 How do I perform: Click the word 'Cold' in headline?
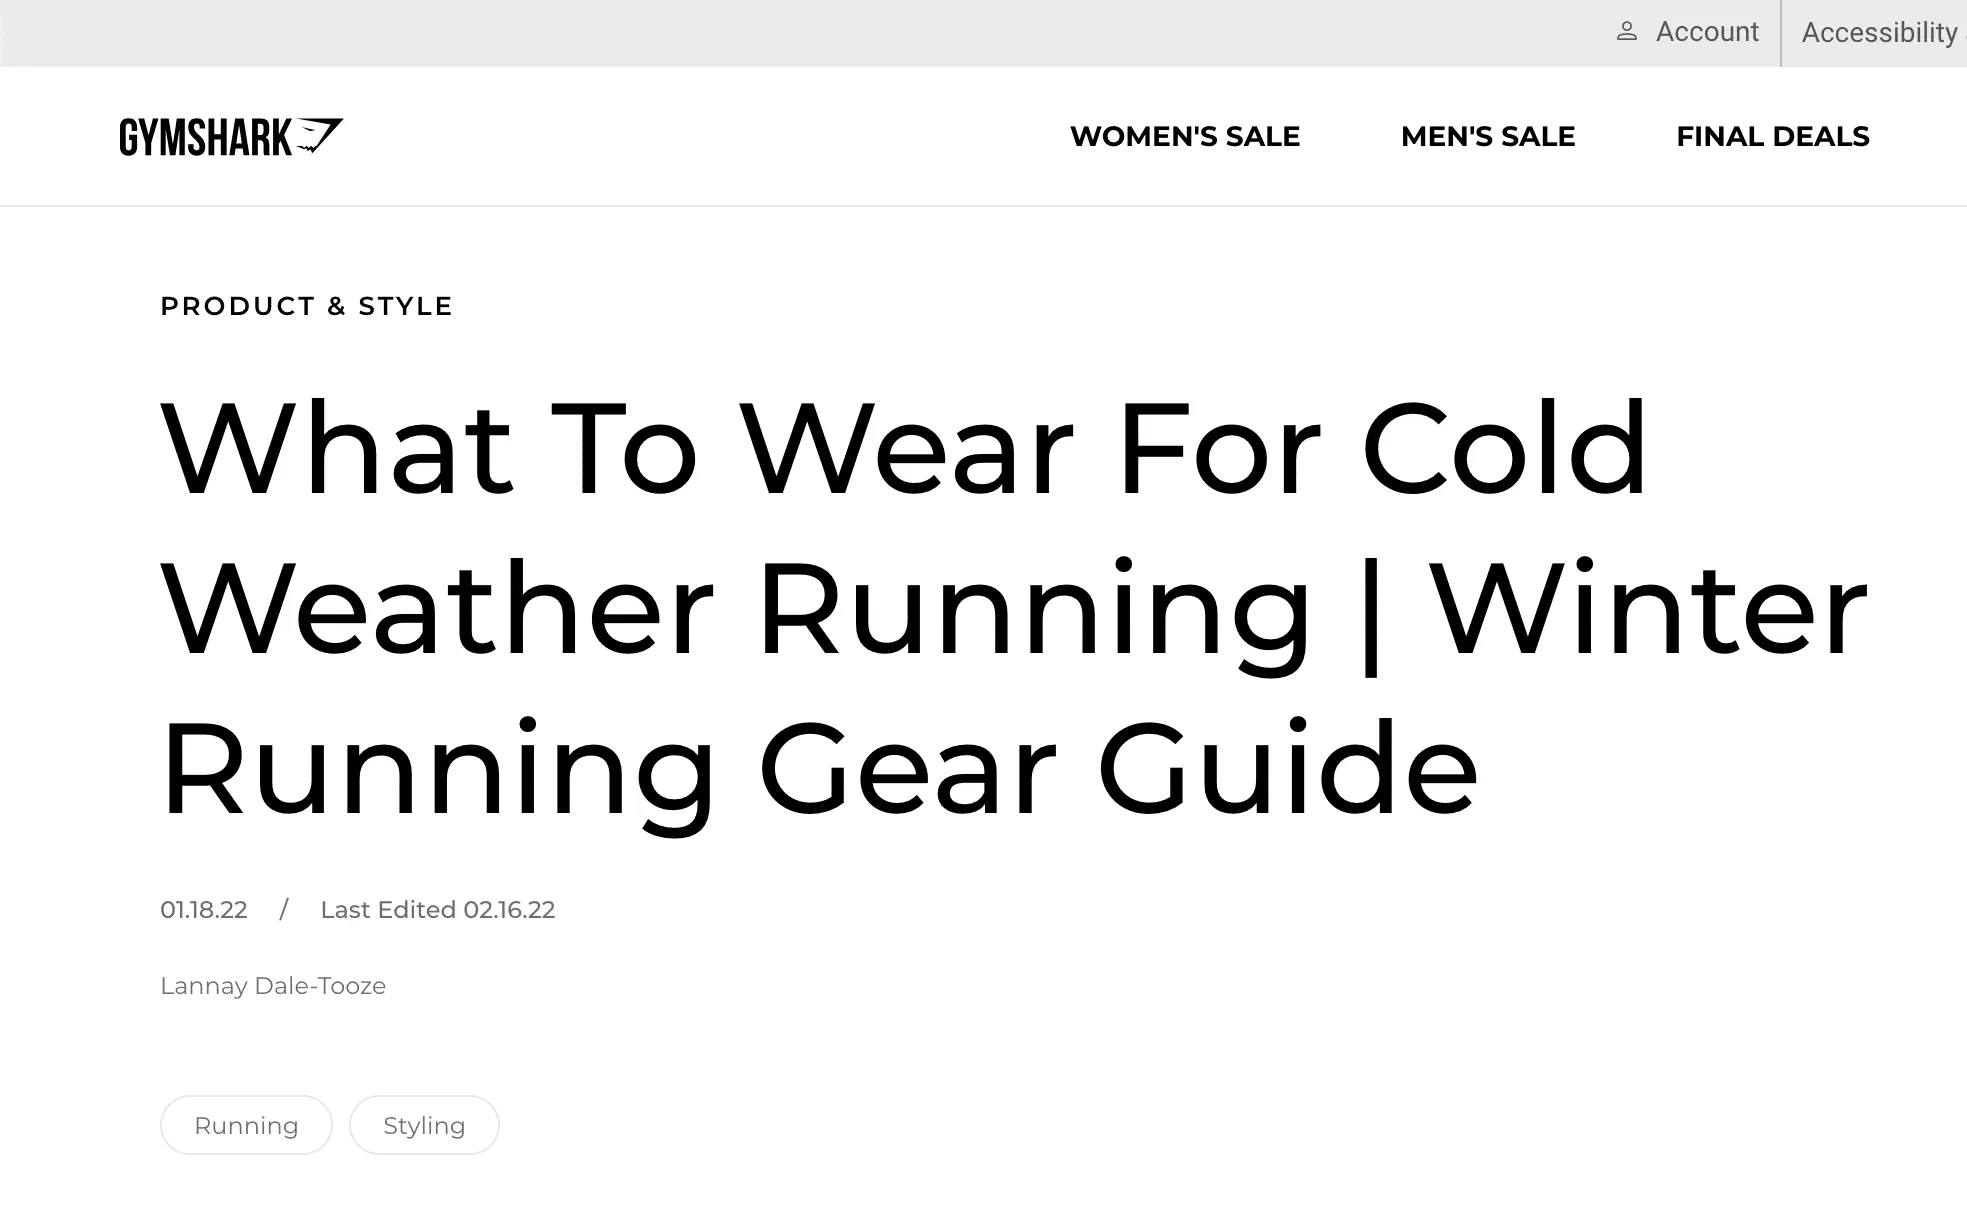(1503, 448)
